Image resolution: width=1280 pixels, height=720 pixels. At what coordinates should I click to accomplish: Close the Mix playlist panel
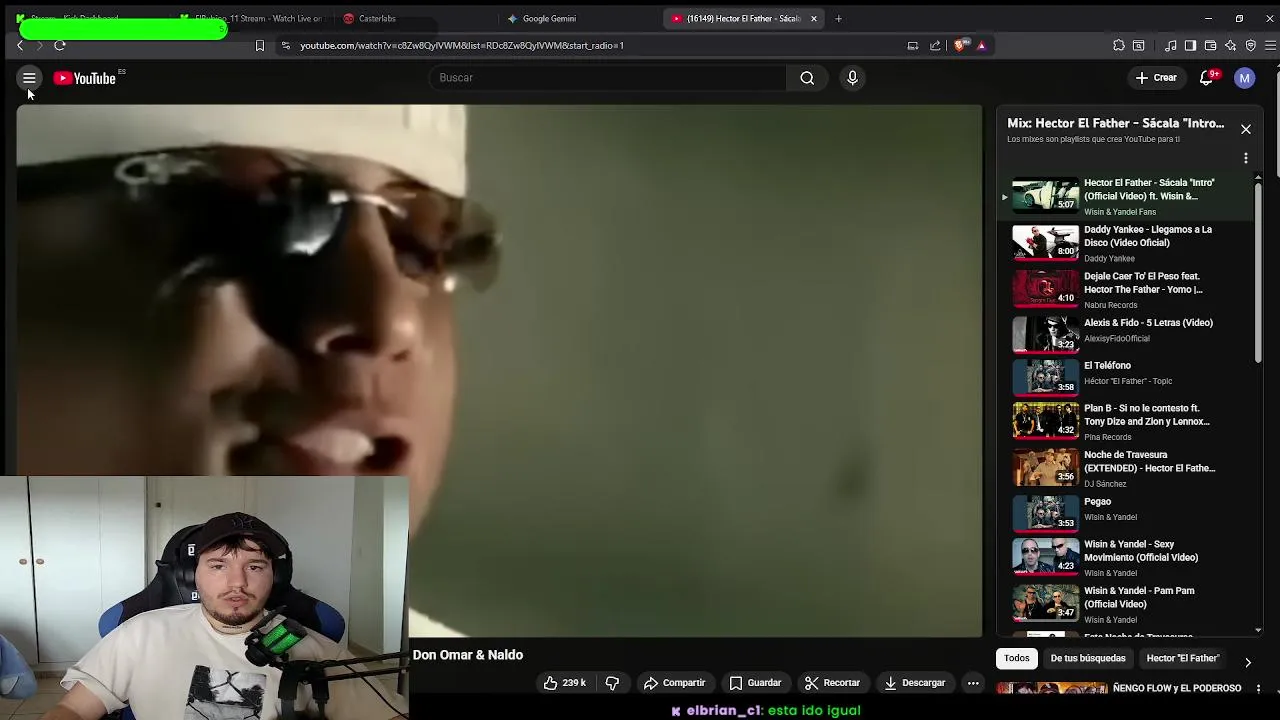click(x=1246, y=129)
